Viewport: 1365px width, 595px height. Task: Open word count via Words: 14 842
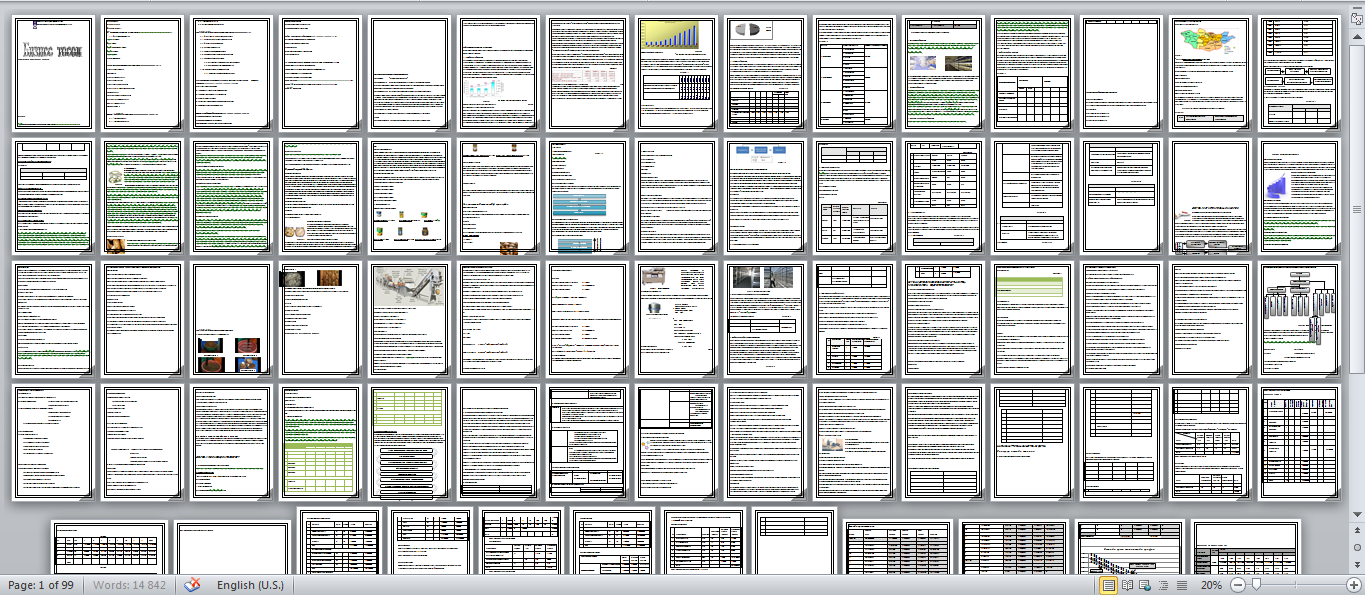[x=129, y=585]
